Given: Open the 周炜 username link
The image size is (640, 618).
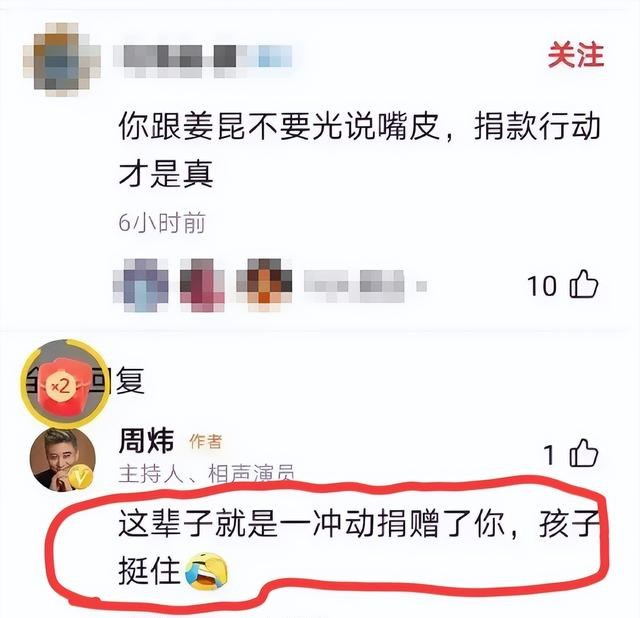Looking at the screenshot, I should click(146, 441).
